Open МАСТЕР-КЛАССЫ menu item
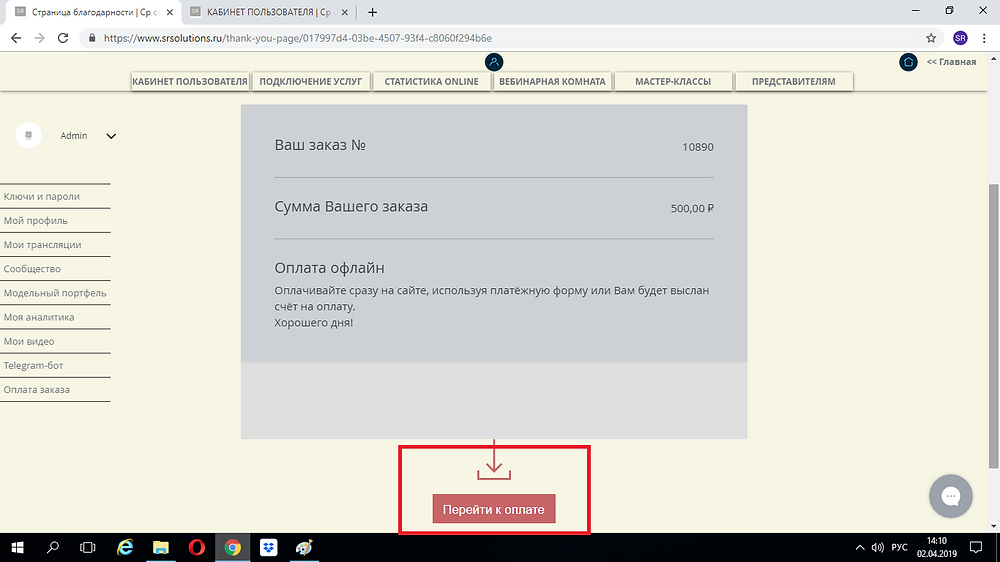 (x=673, y=81)
